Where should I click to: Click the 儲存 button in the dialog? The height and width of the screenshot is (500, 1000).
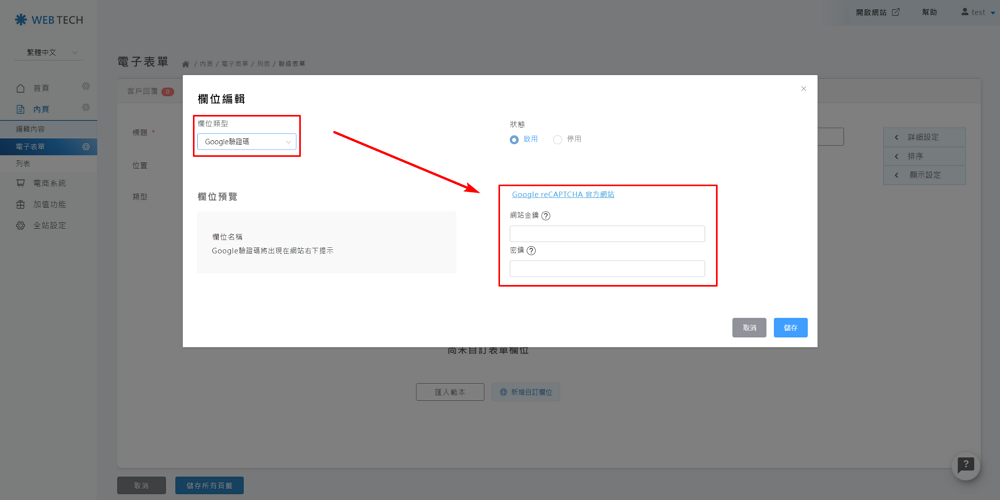(790, 327)
